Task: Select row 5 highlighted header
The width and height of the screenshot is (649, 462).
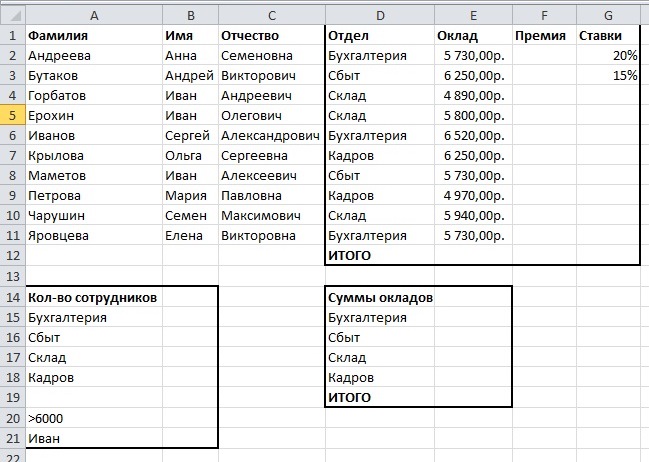Action: [x=13, y=116]
